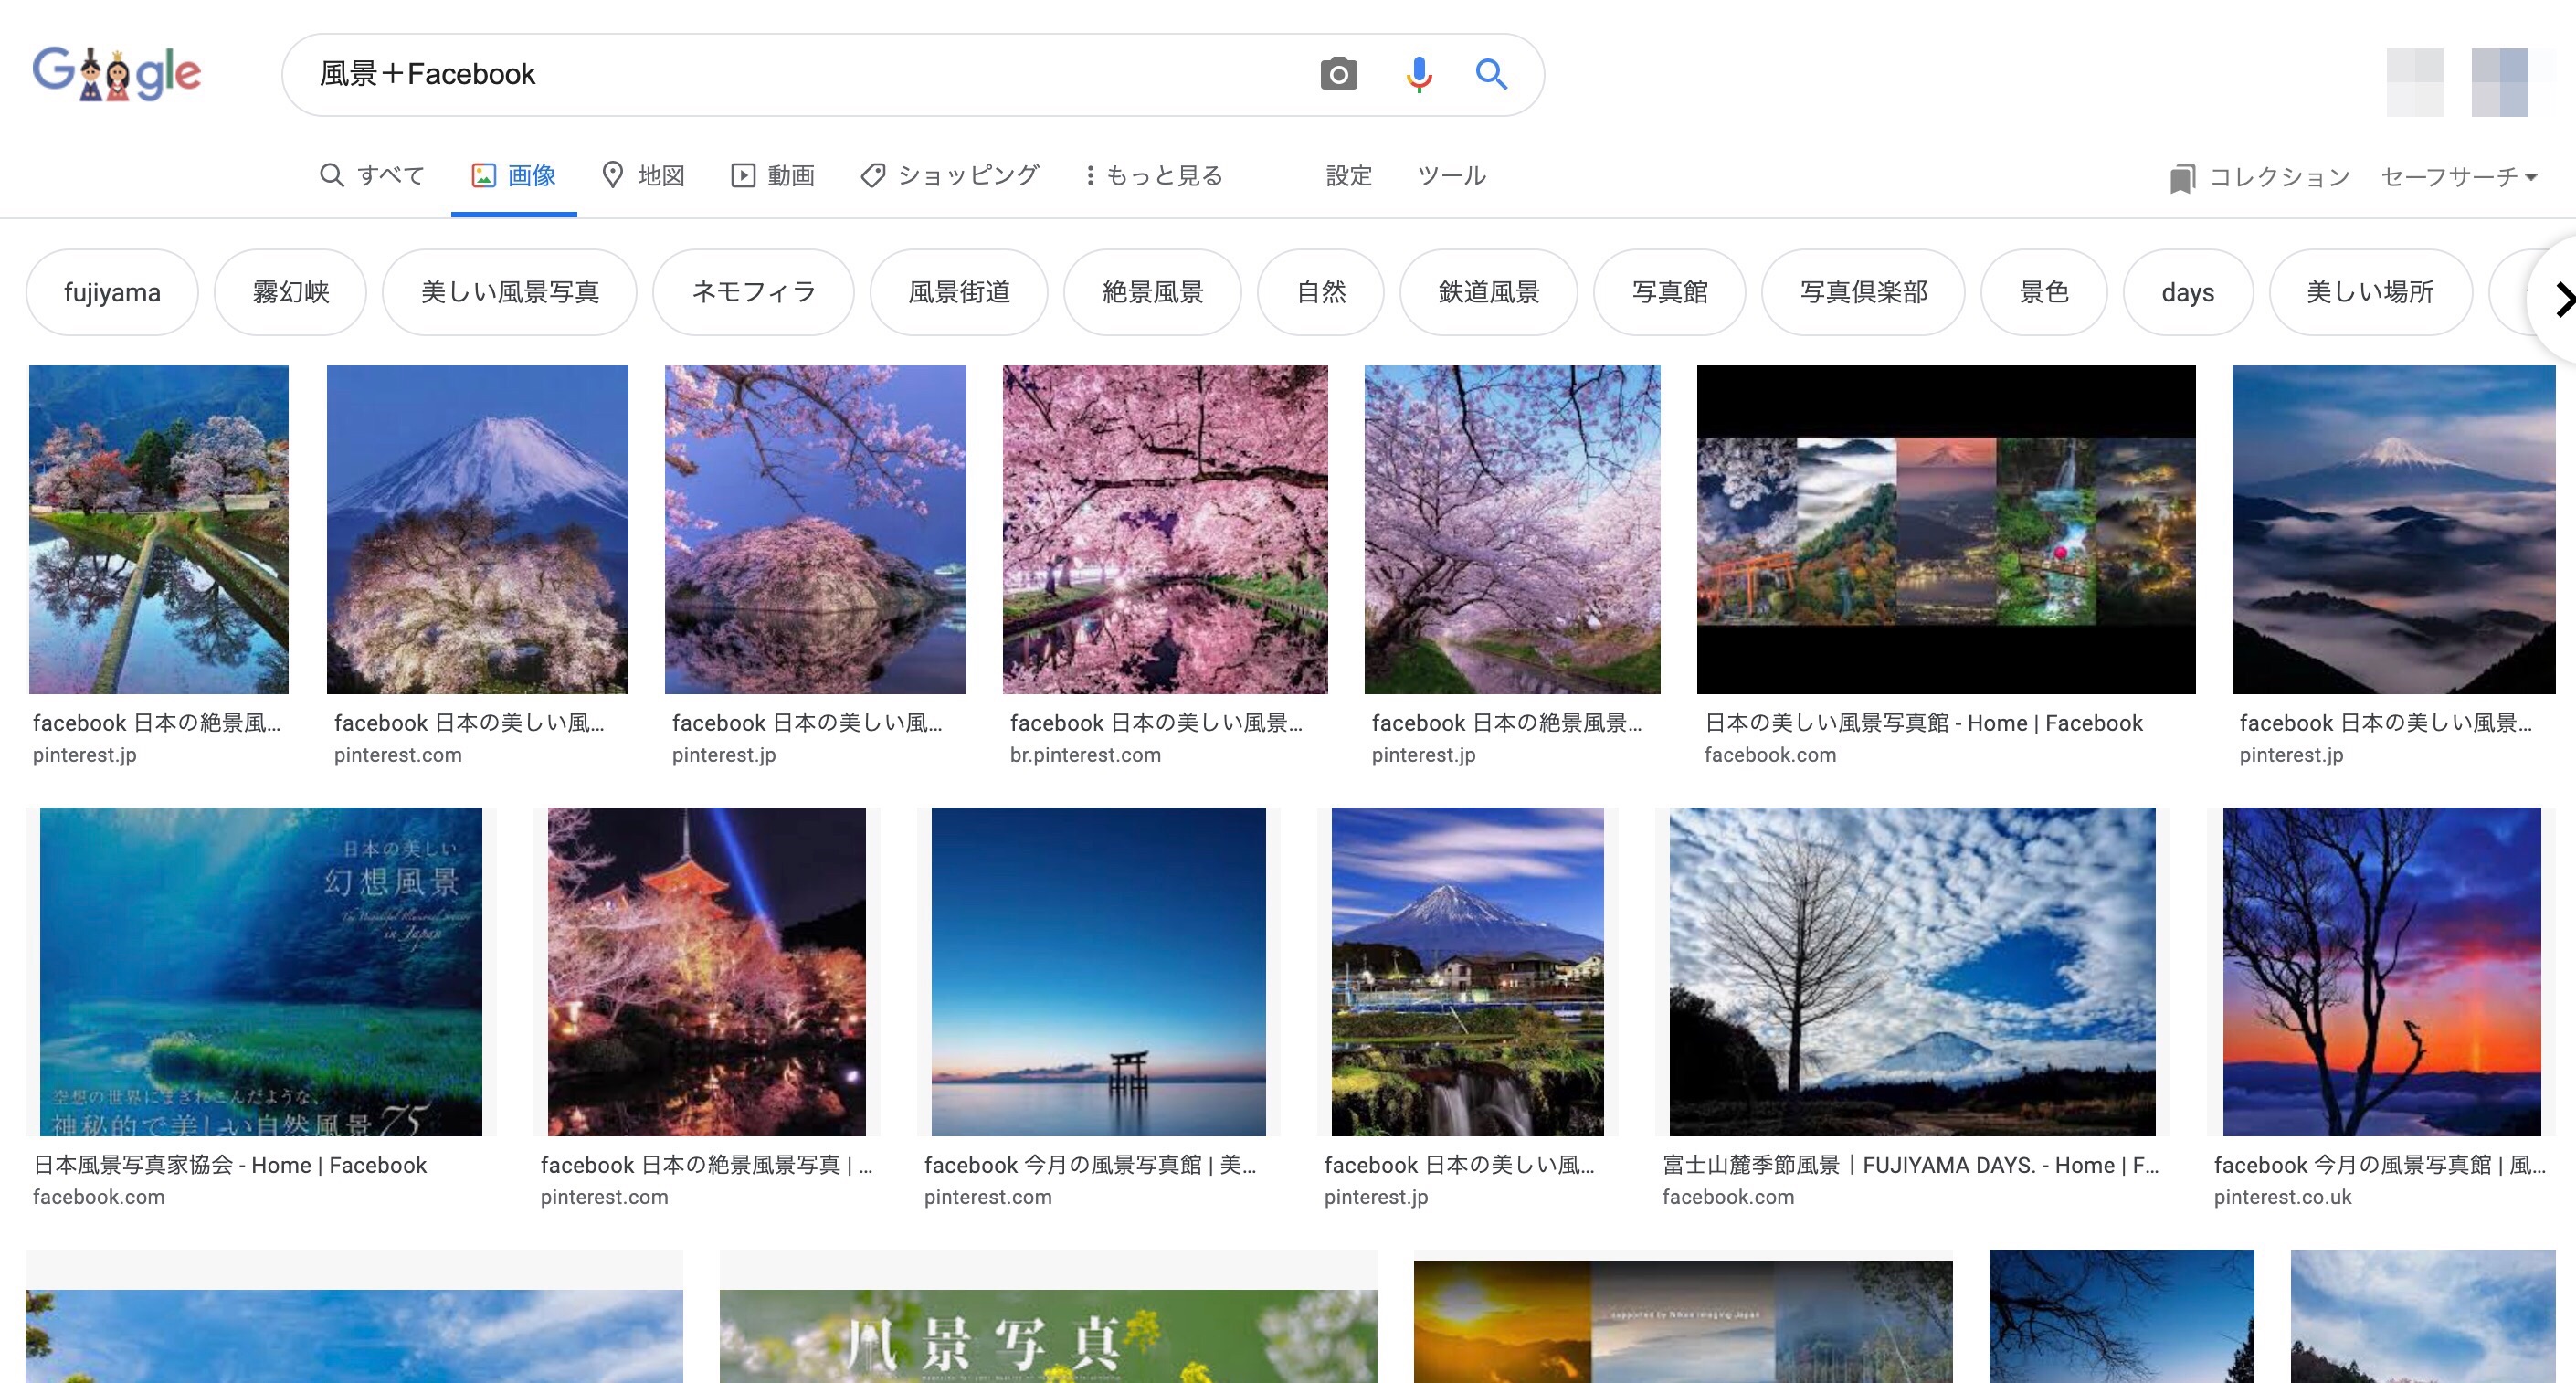Select the 自然 chip
Screen dimensions: 2576x1383
(x=1321, y=292)
